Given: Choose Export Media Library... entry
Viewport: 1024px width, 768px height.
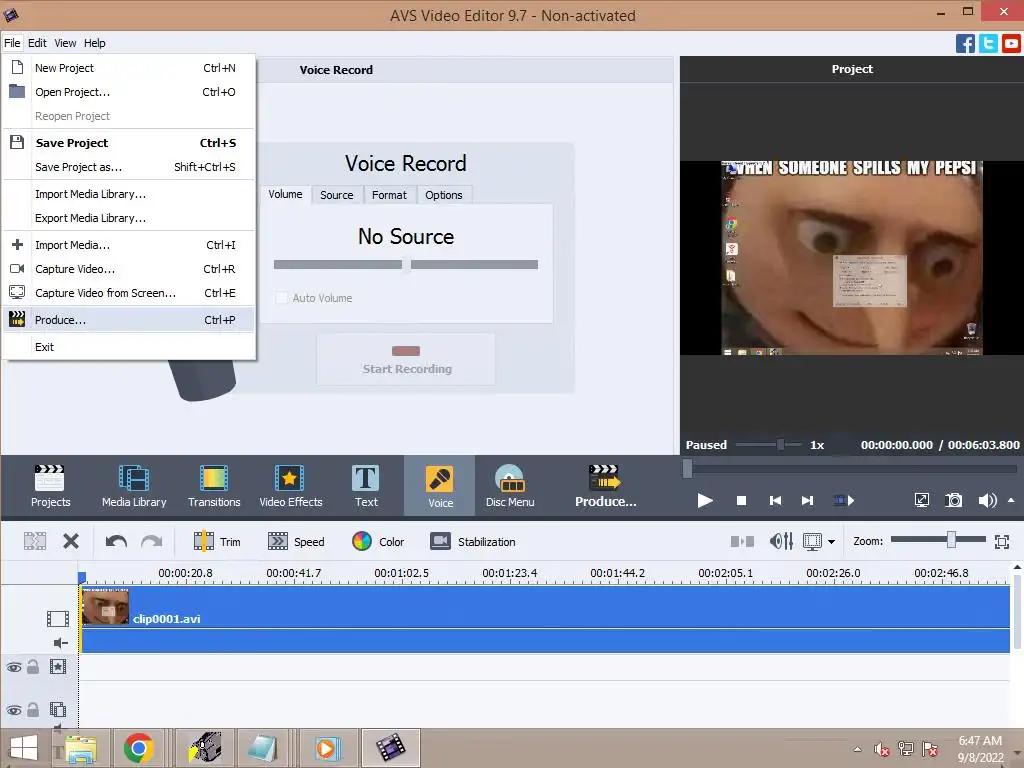Looking at the screenshot, I should pos(129,218).
